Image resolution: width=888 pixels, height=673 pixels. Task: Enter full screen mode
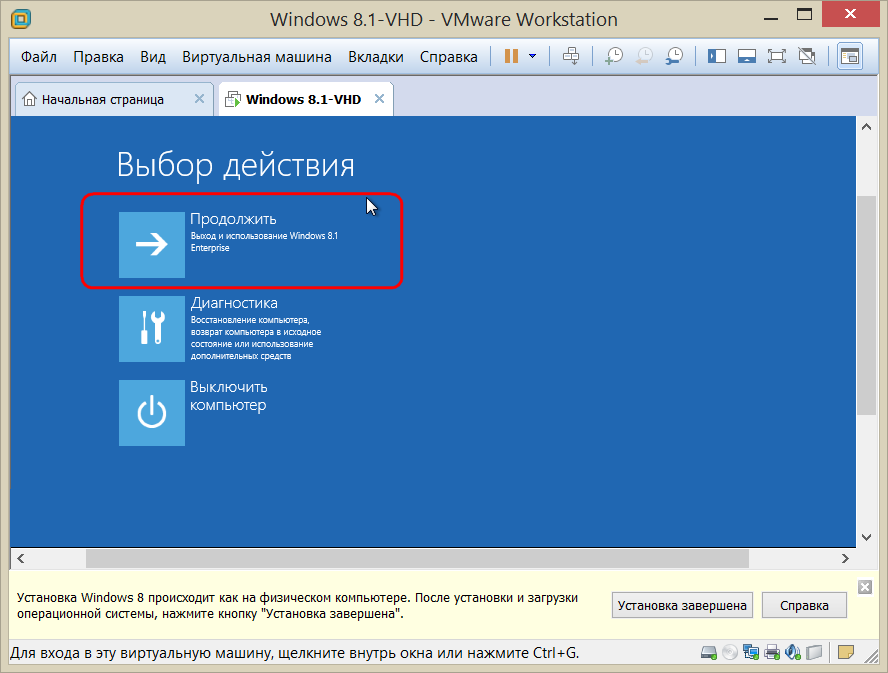click(776, 56)
